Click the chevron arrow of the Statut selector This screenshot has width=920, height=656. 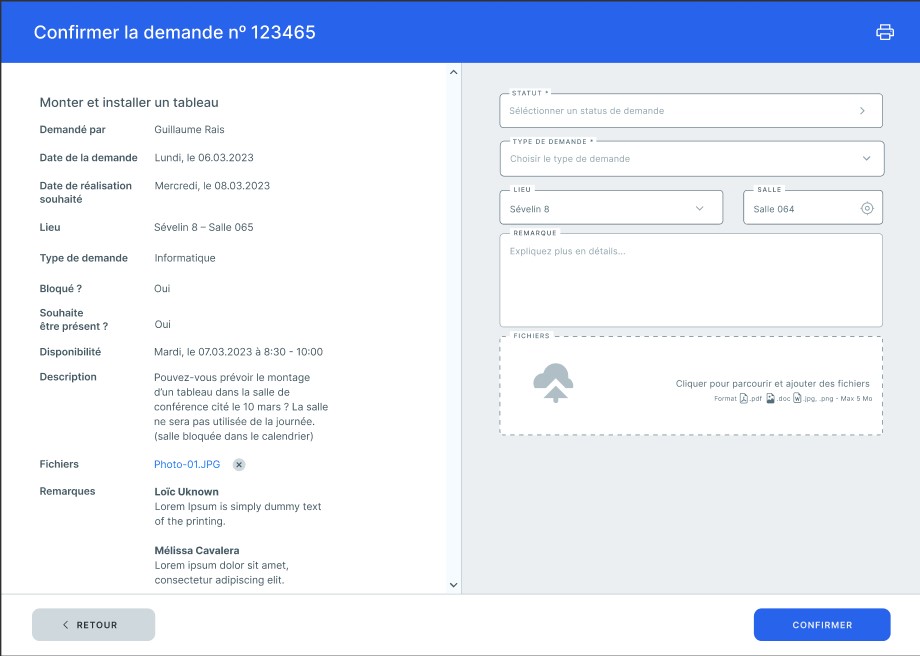click(862, 111)
